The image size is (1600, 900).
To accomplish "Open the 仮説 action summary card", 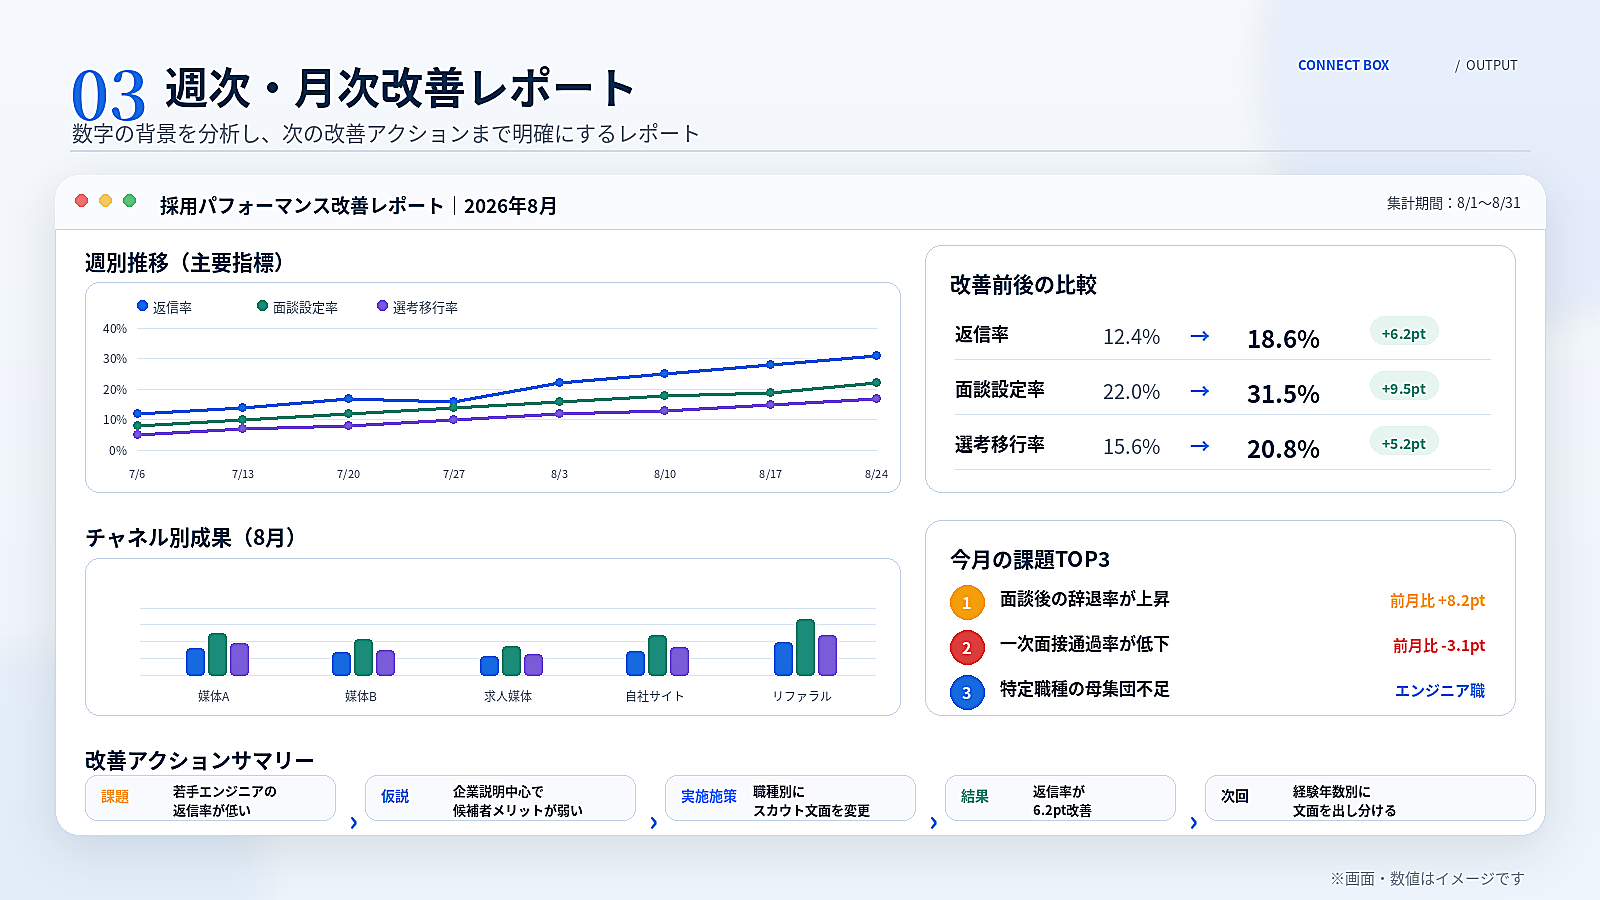I will point(500,798).
